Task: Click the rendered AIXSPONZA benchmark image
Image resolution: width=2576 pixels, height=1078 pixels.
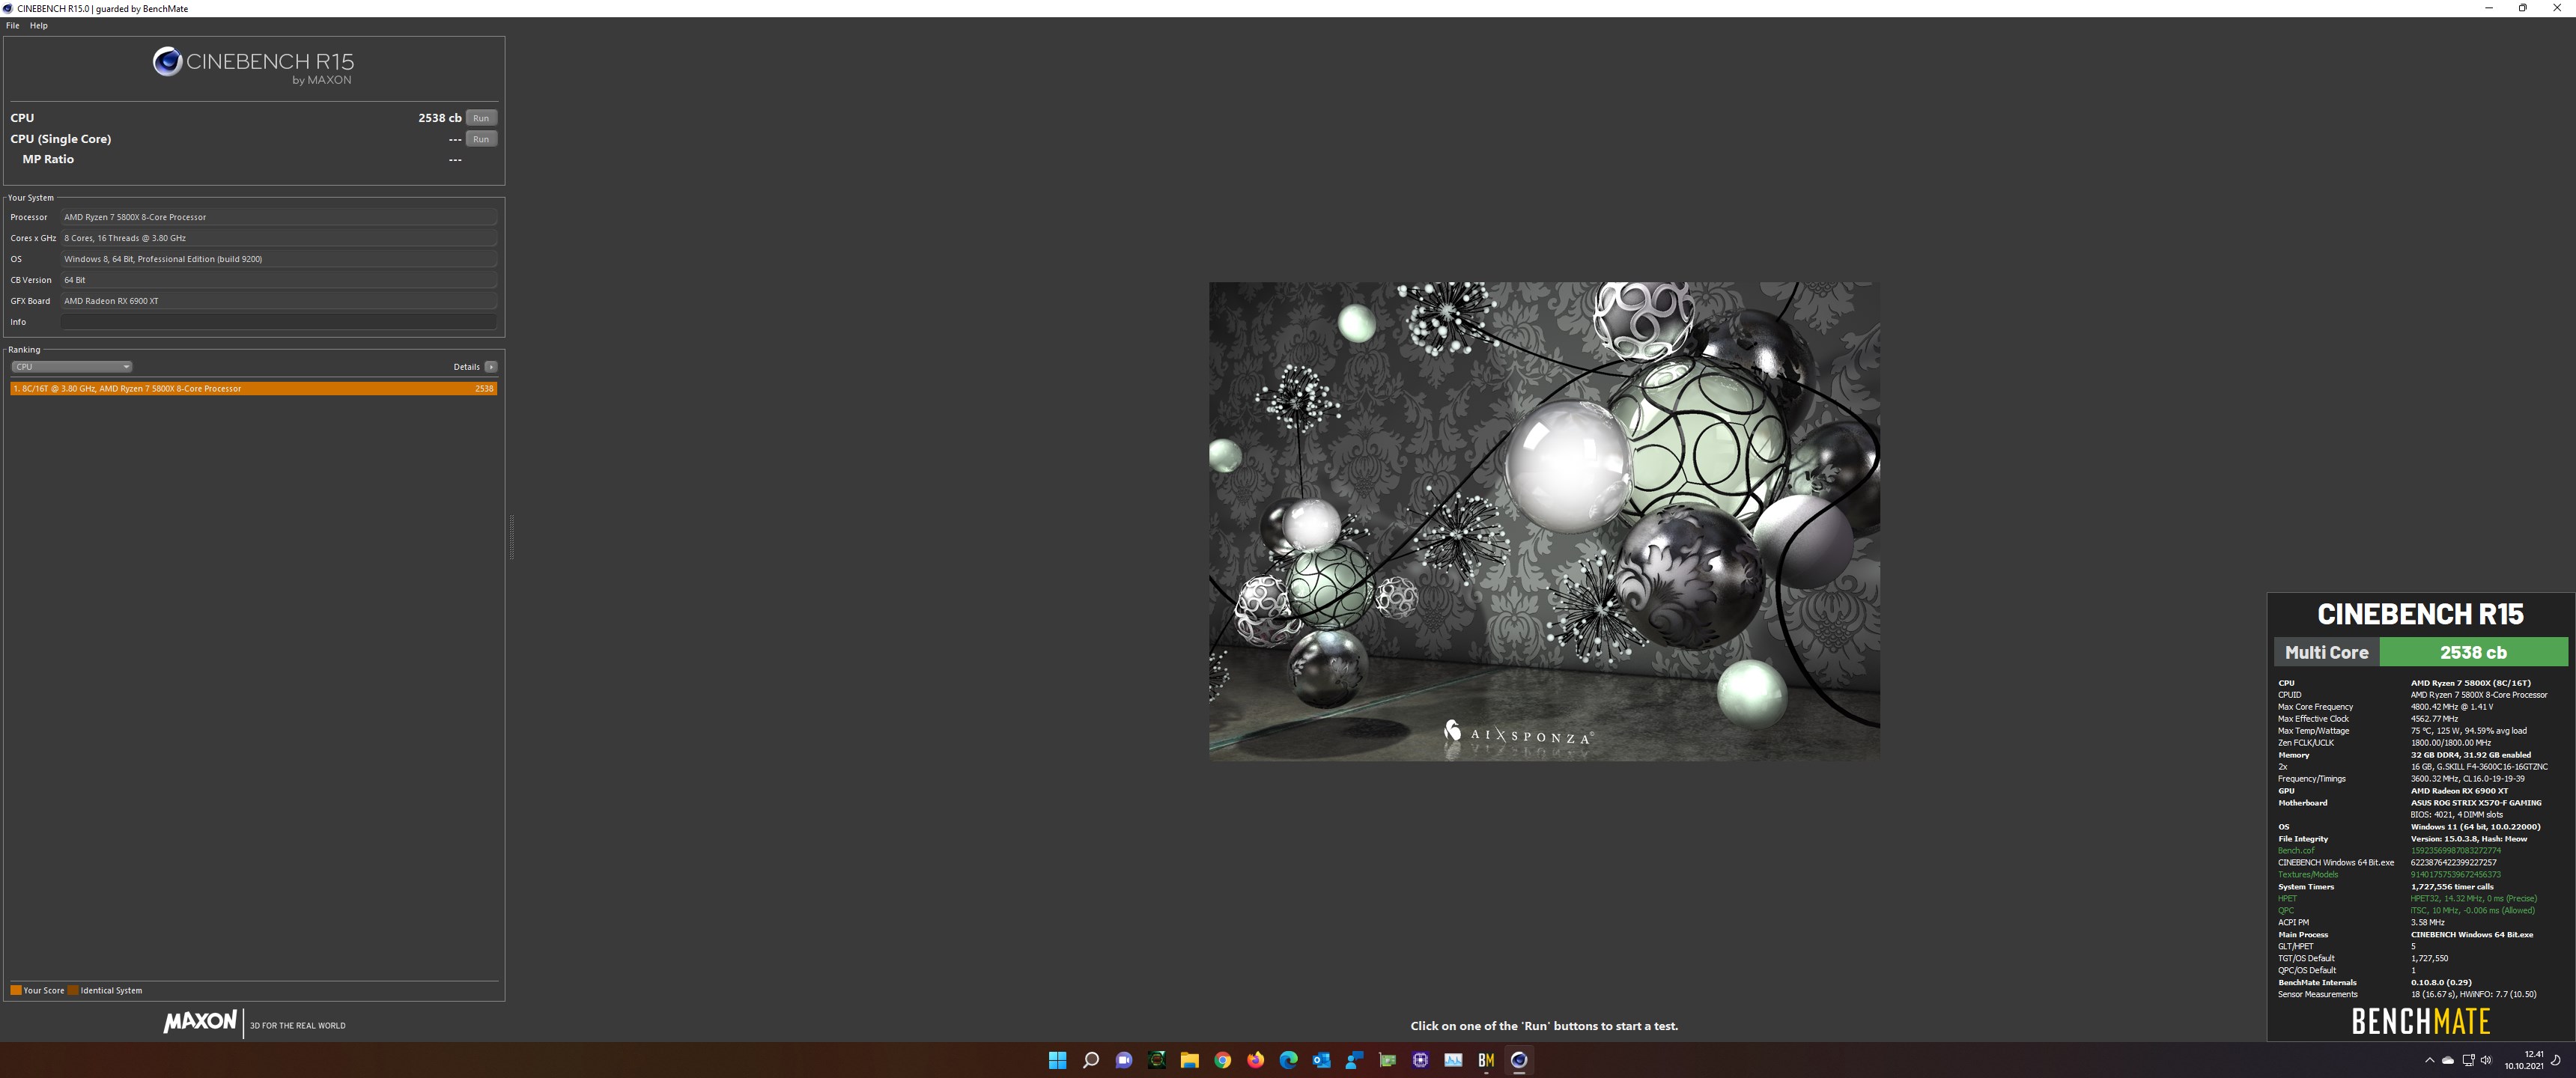Action: pos(1544,521)
